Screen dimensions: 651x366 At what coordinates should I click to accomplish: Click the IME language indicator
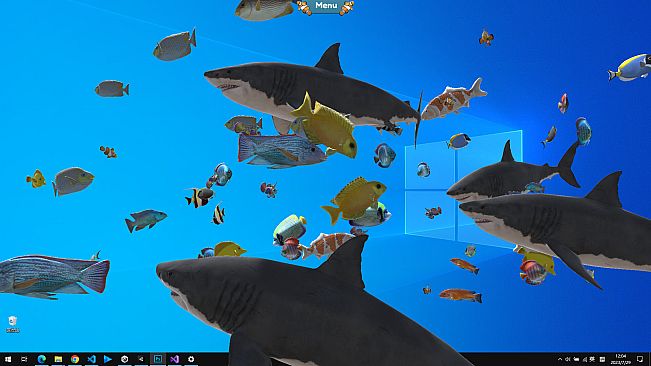(x=592, y=359)
